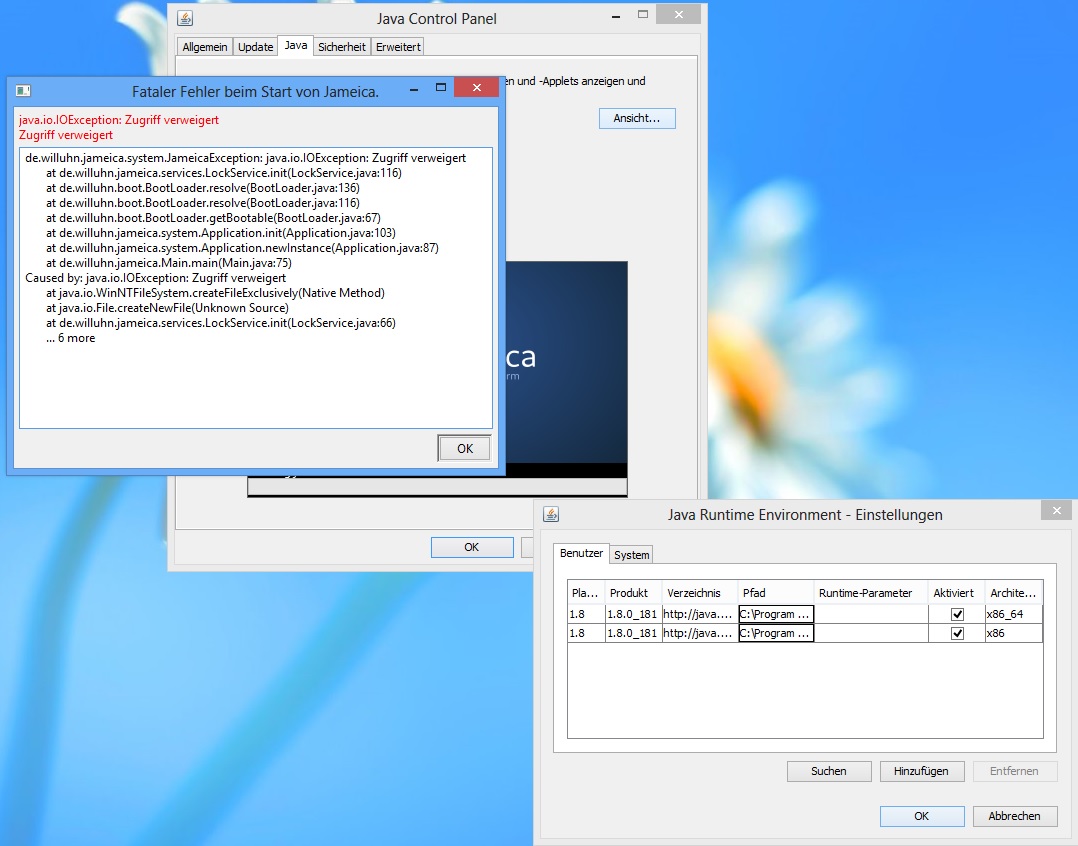This screenshot has width=1078, height=846.
Task: Click the x86 architecture cell
Action: coord(1013,633)
